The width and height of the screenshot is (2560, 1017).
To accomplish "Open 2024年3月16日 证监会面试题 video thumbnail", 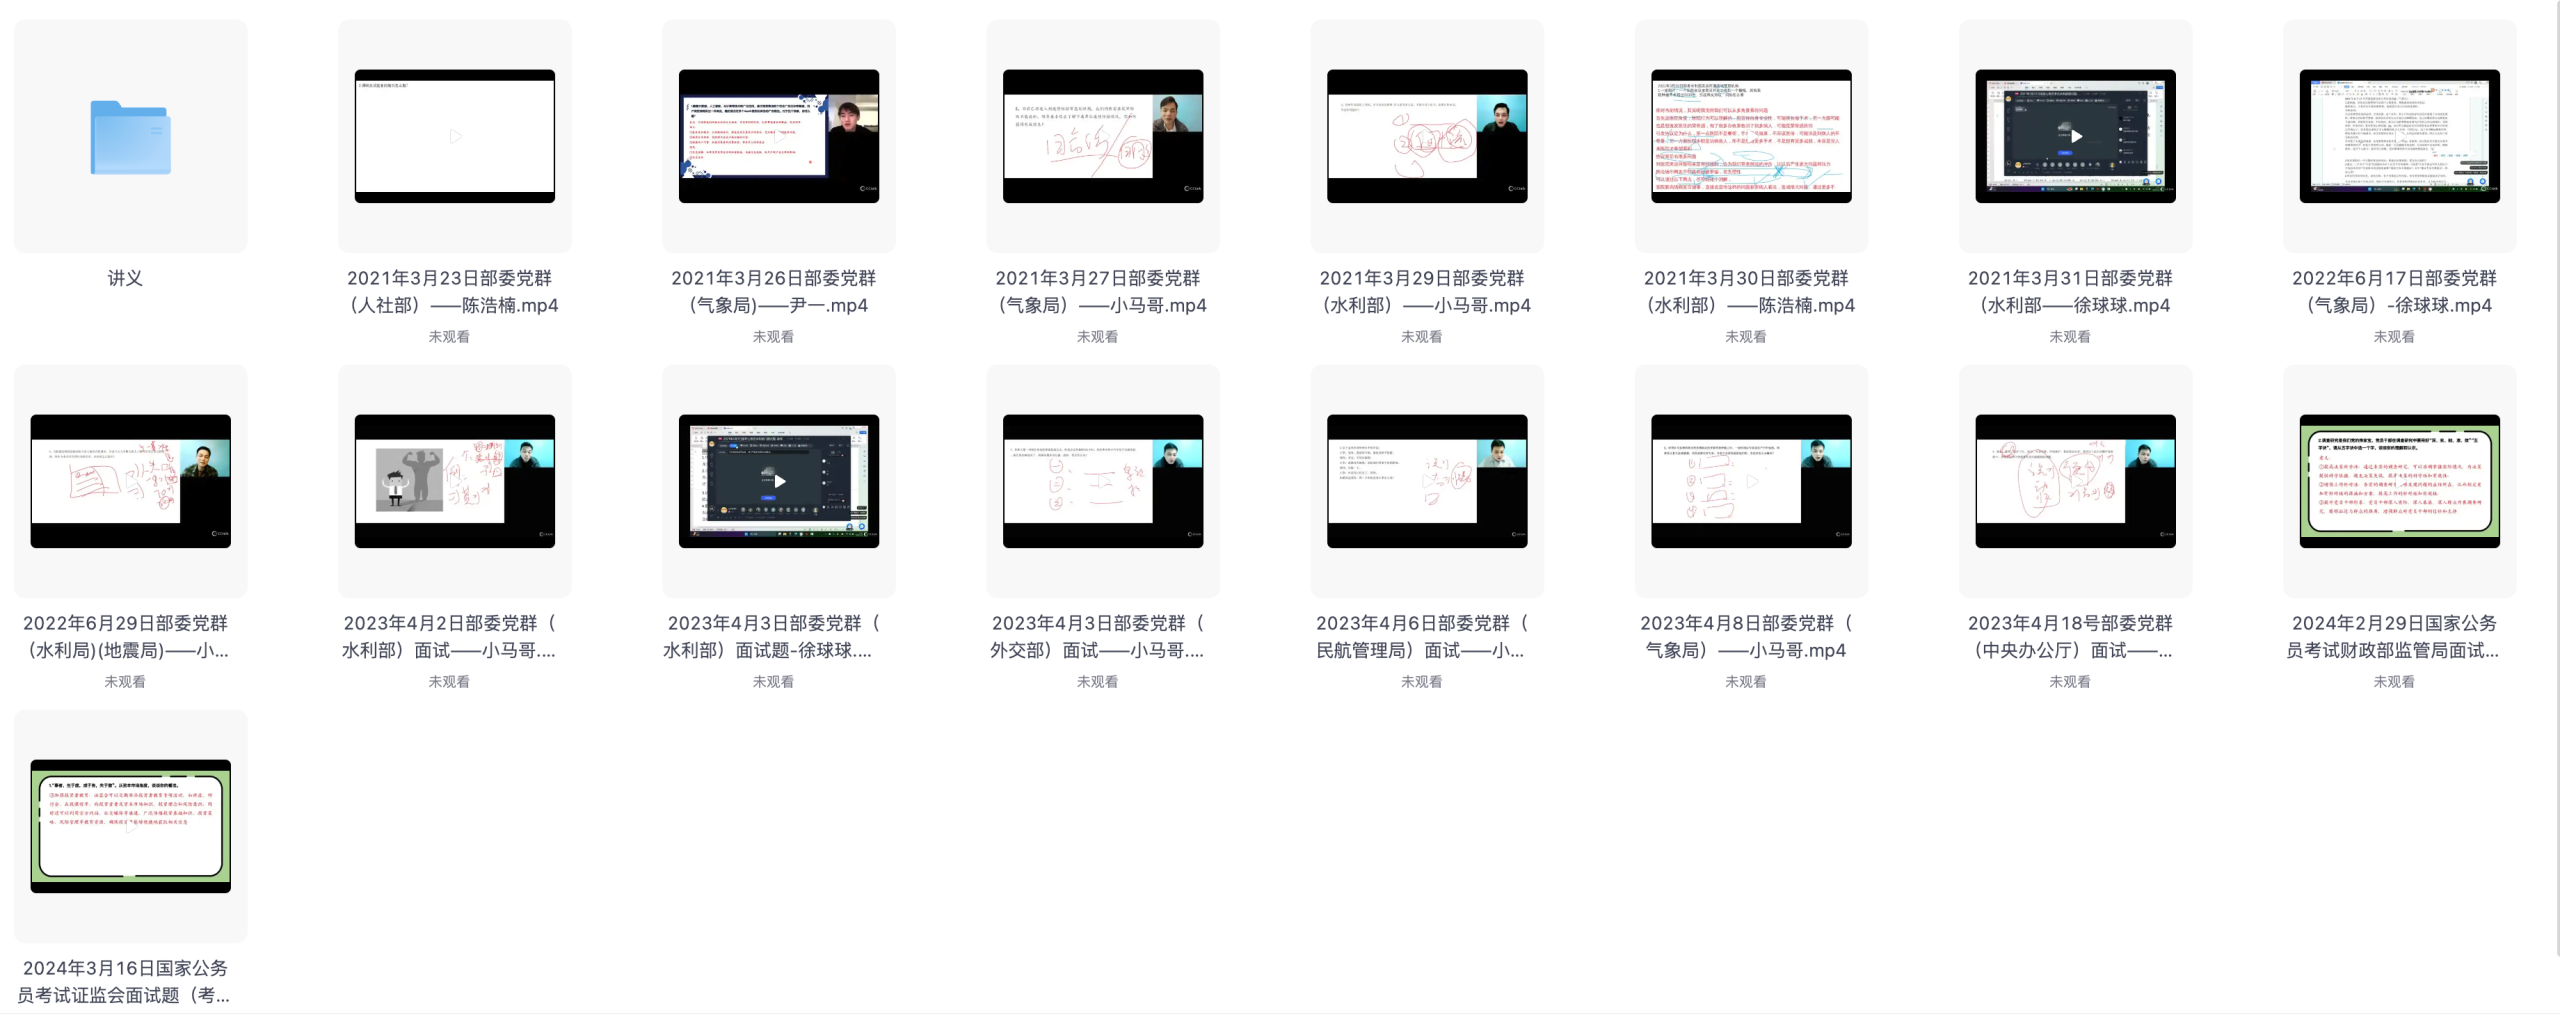I will pyautogui.click(x=130, y=826).
